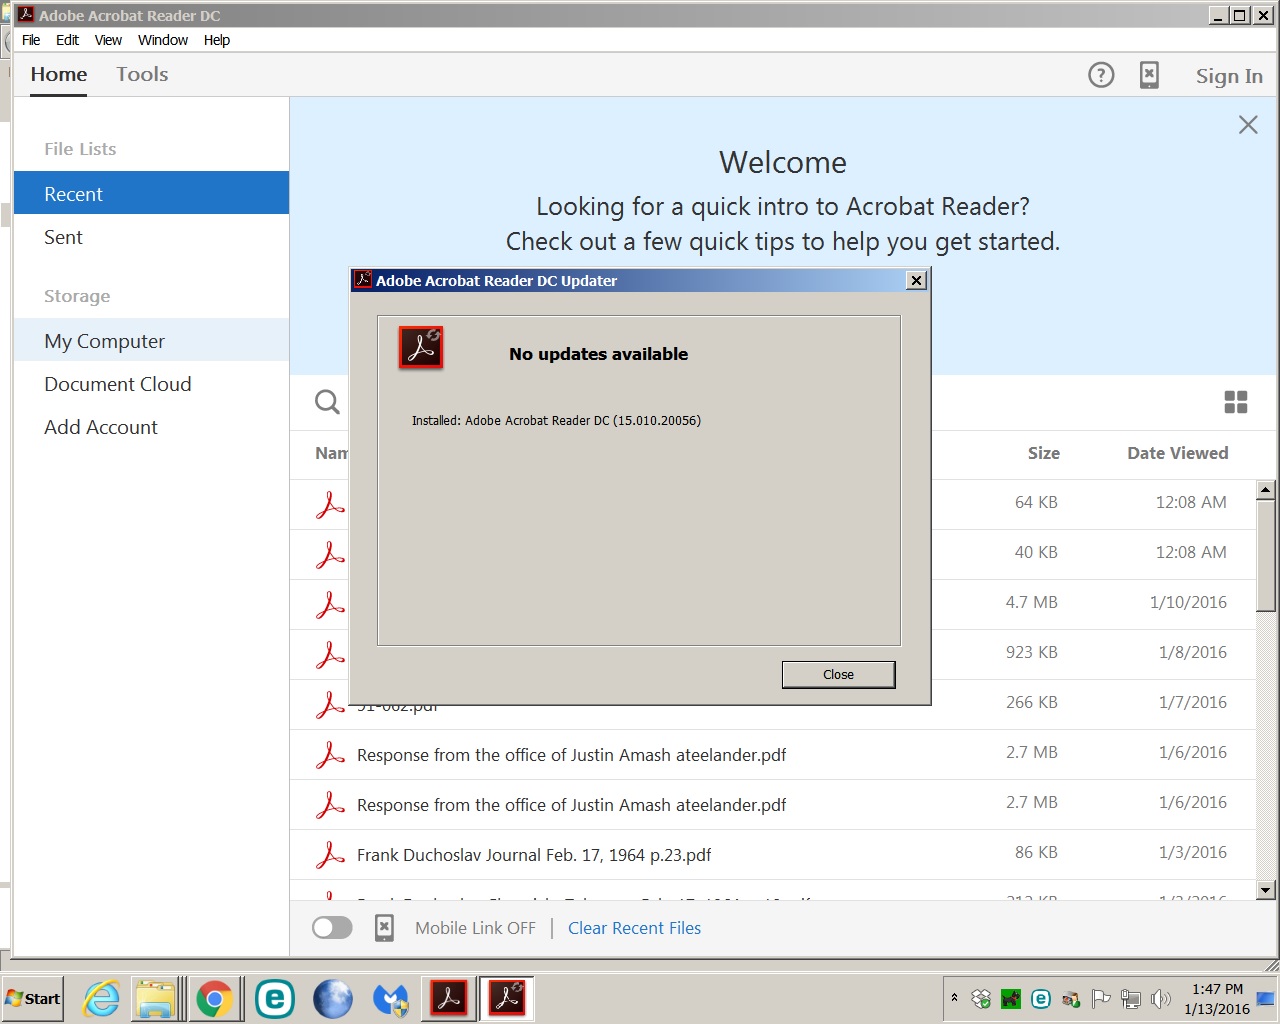Open the File menu
The height and width of the screenshot is (1024, 1280).
31,40
